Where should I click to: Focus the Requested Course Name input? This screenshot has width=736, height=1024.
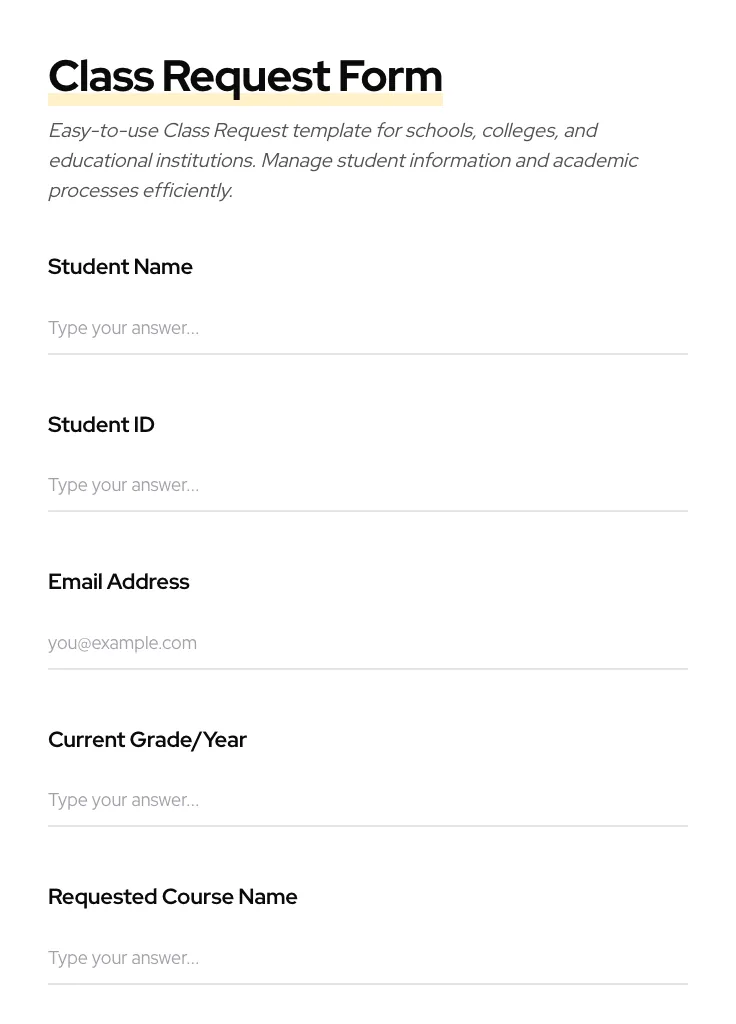367,958
